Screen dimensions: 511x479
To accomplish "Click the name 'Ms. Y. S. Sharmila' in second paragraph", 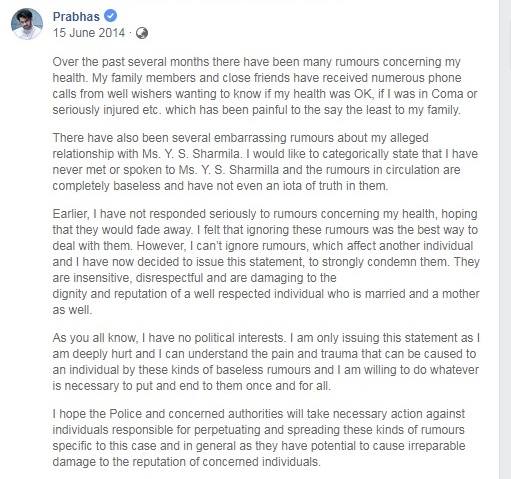I will tap(191, 154).
